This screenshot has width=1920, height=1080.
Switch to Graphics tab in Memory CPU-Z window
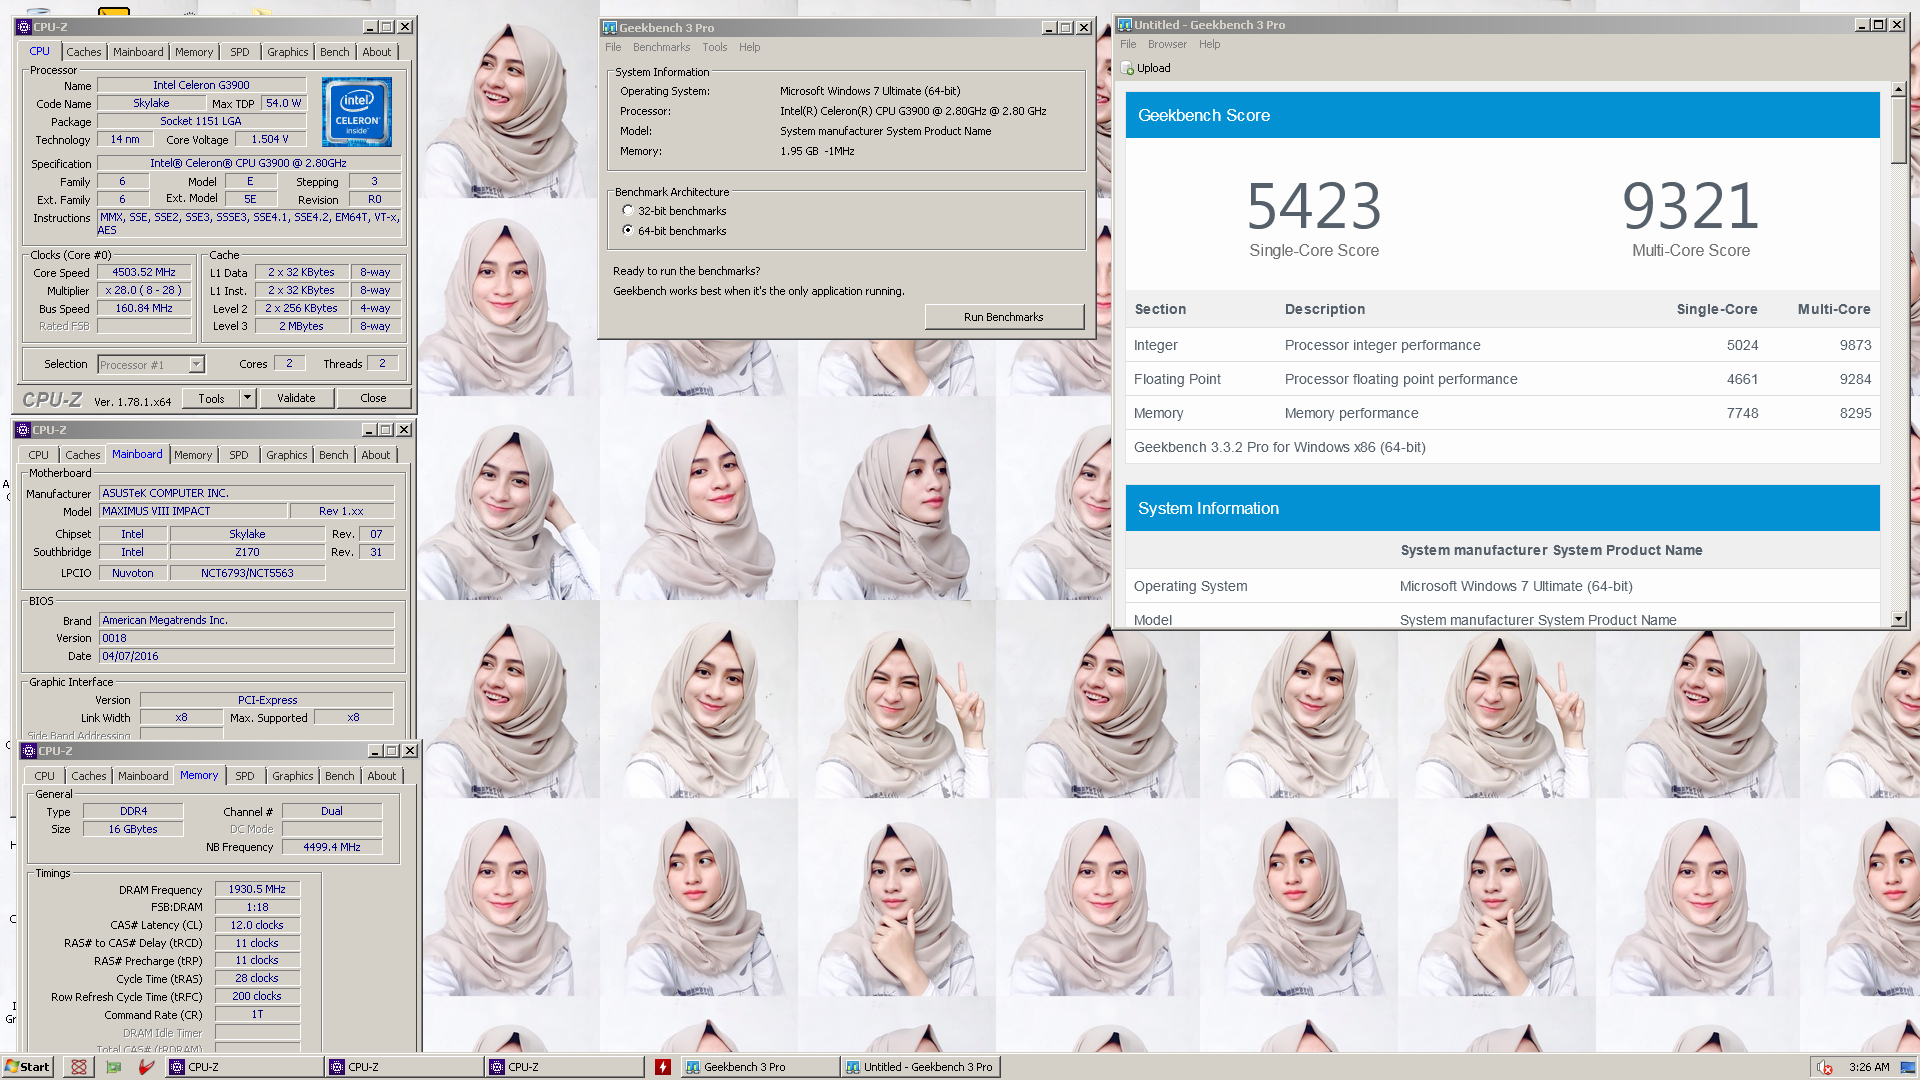[293, 776]
